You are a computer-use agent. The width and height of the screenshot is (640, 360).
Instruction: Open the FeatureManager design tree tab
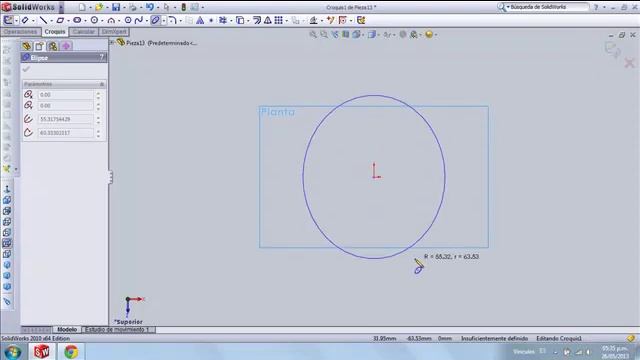coord(27,46)
